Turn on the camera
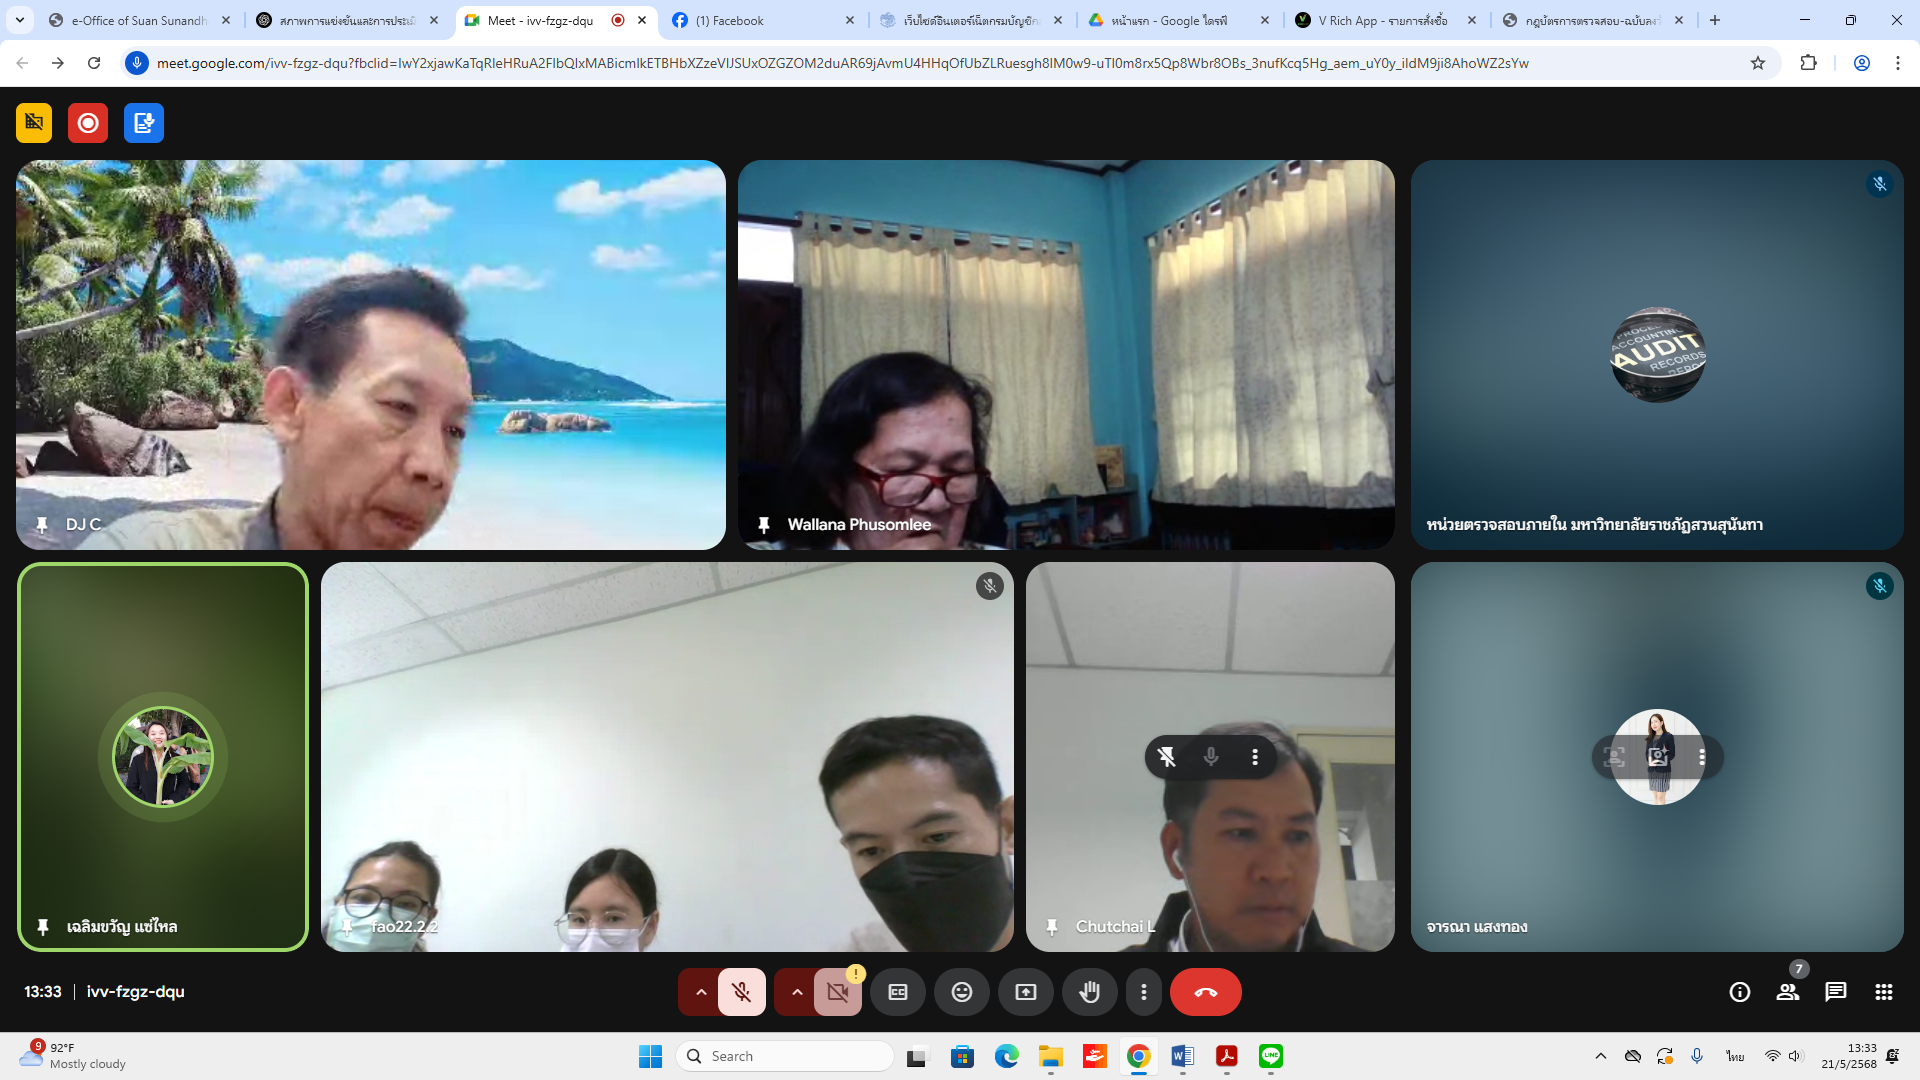Viewport: 1920px width, 1080px height. (838, 992)
